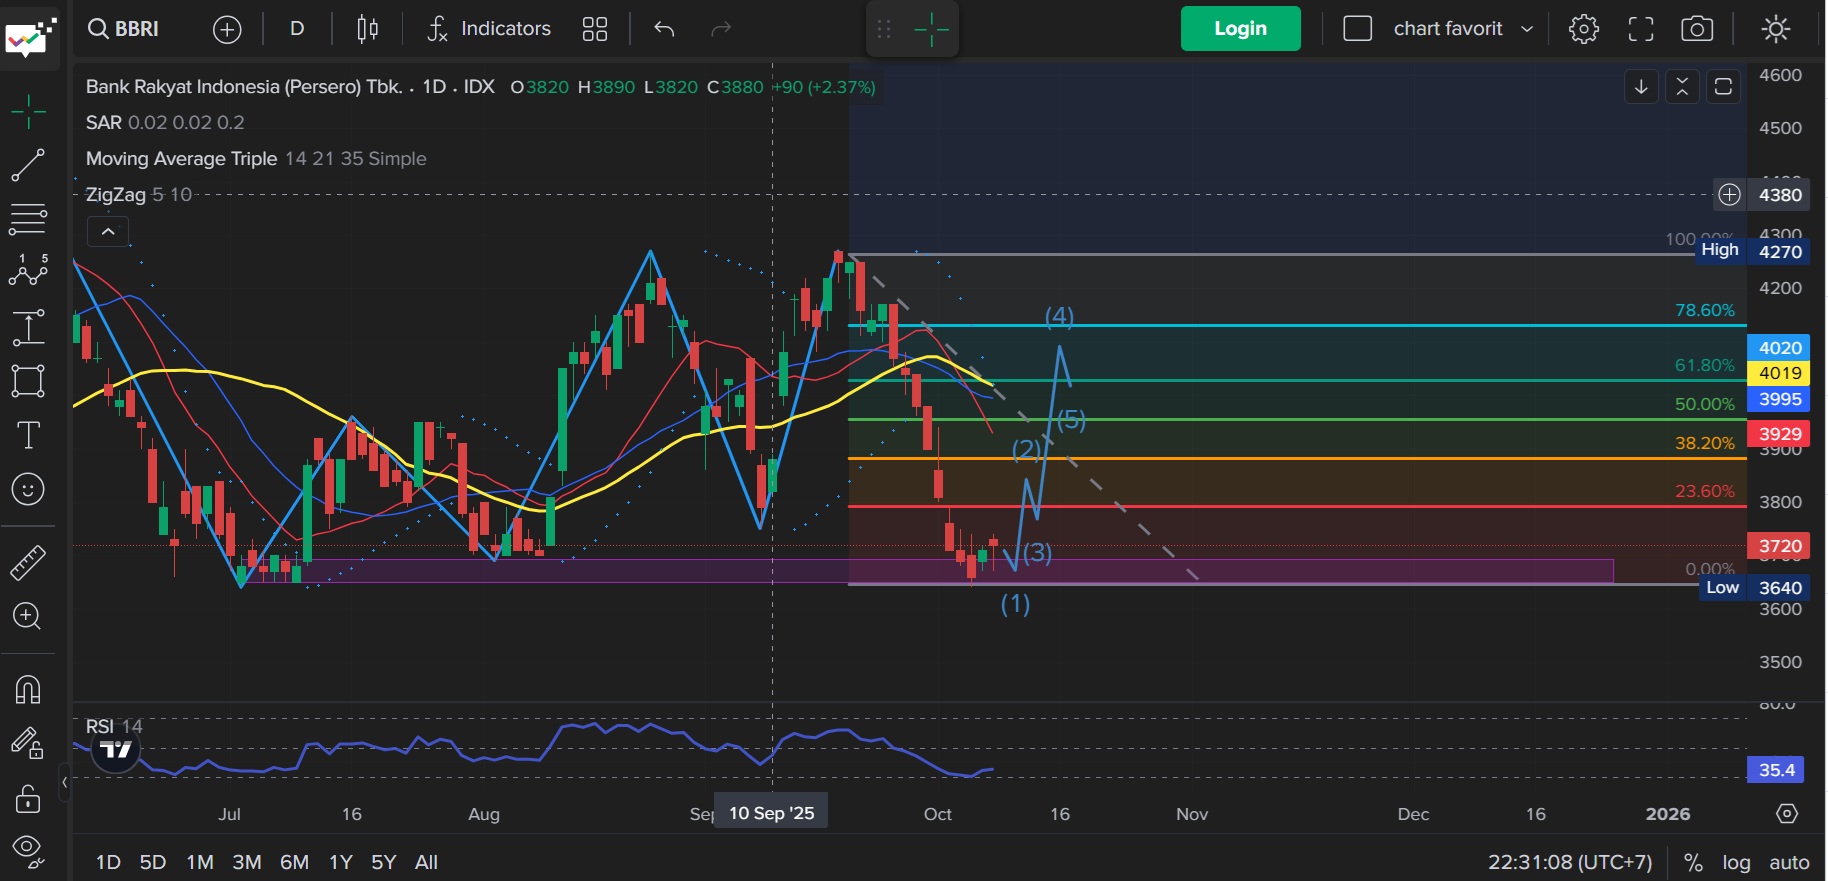The height and width of the screenshot is (881, 1828).
Task: Open the D timeframe interval dropdown
Action: tap(297, 29)
